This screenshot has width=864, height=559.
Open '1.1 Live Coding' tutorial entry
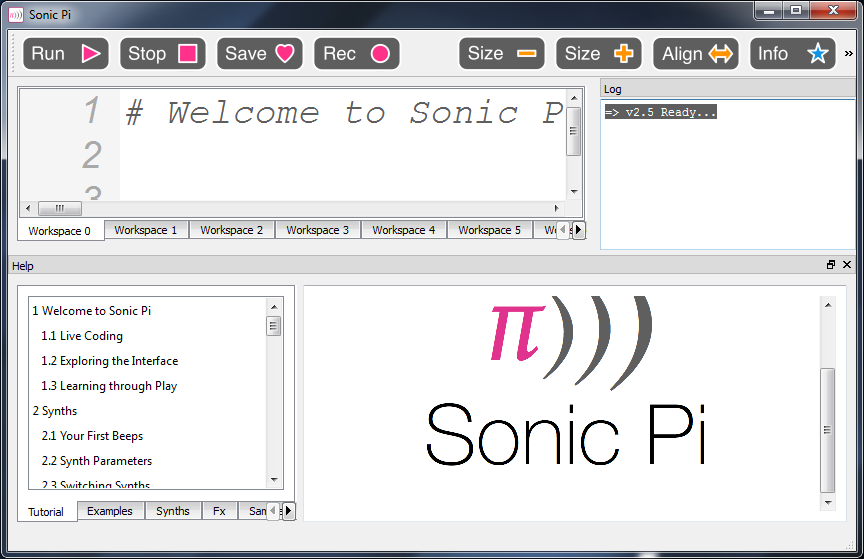82,336
